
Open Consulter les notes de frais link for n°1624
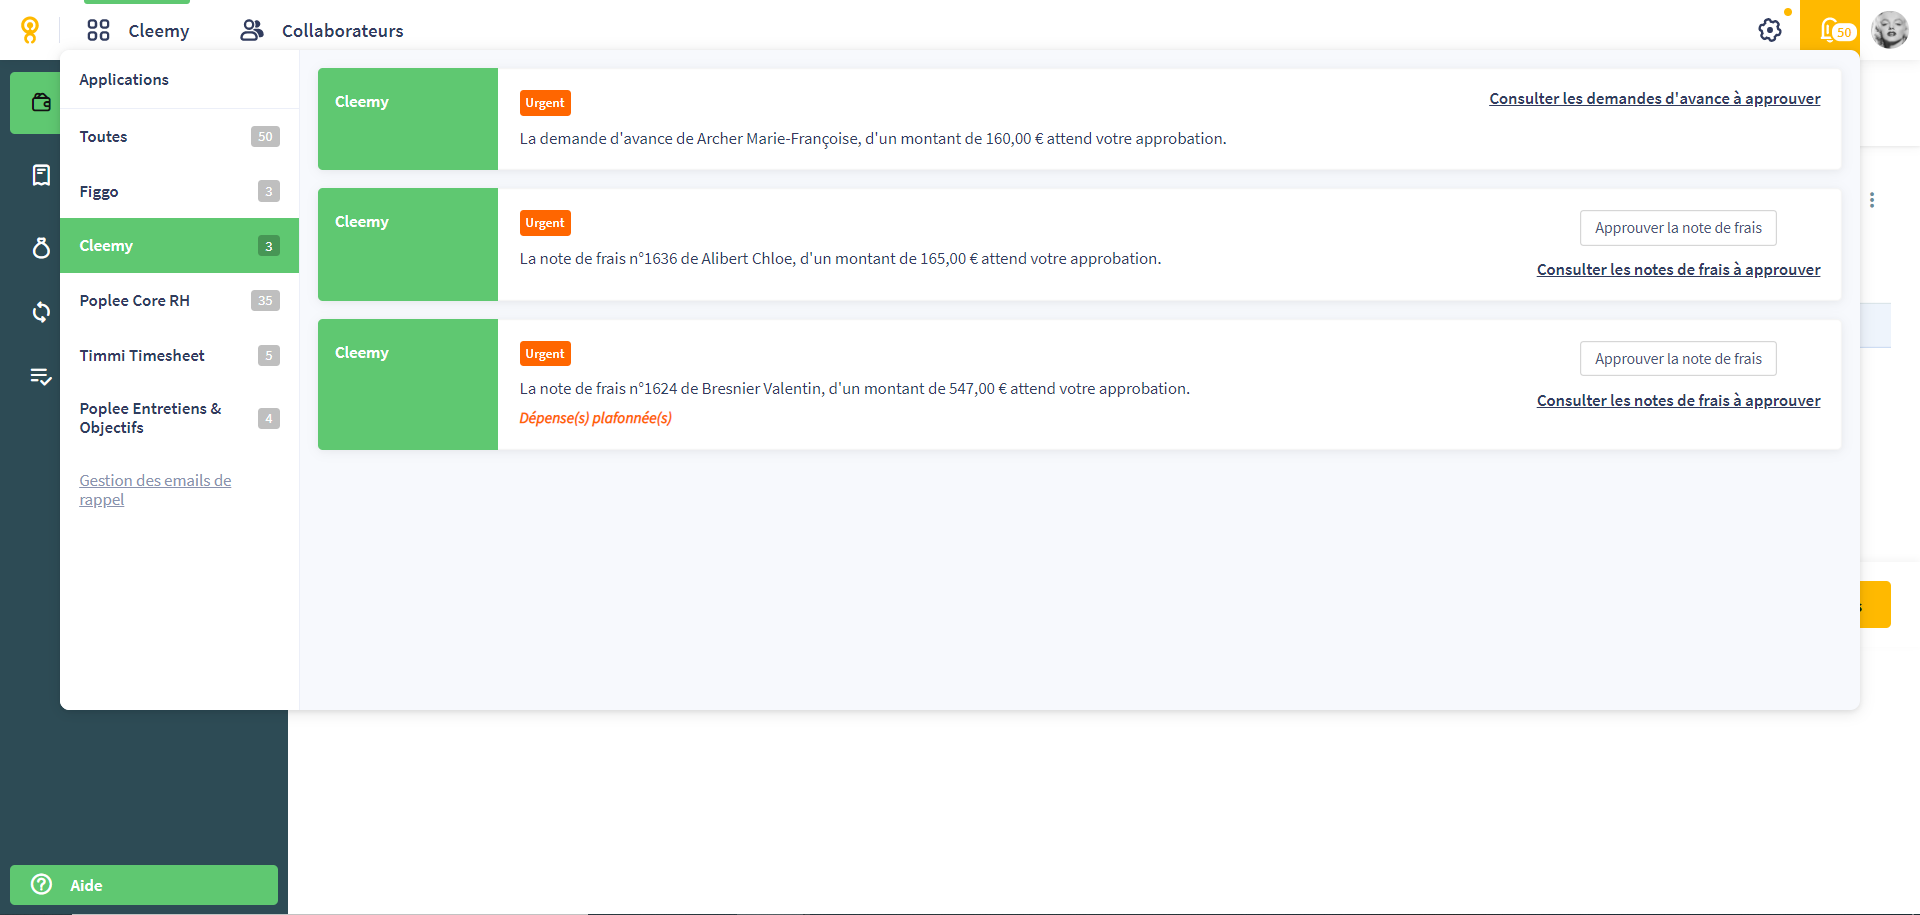point(1678,400)
